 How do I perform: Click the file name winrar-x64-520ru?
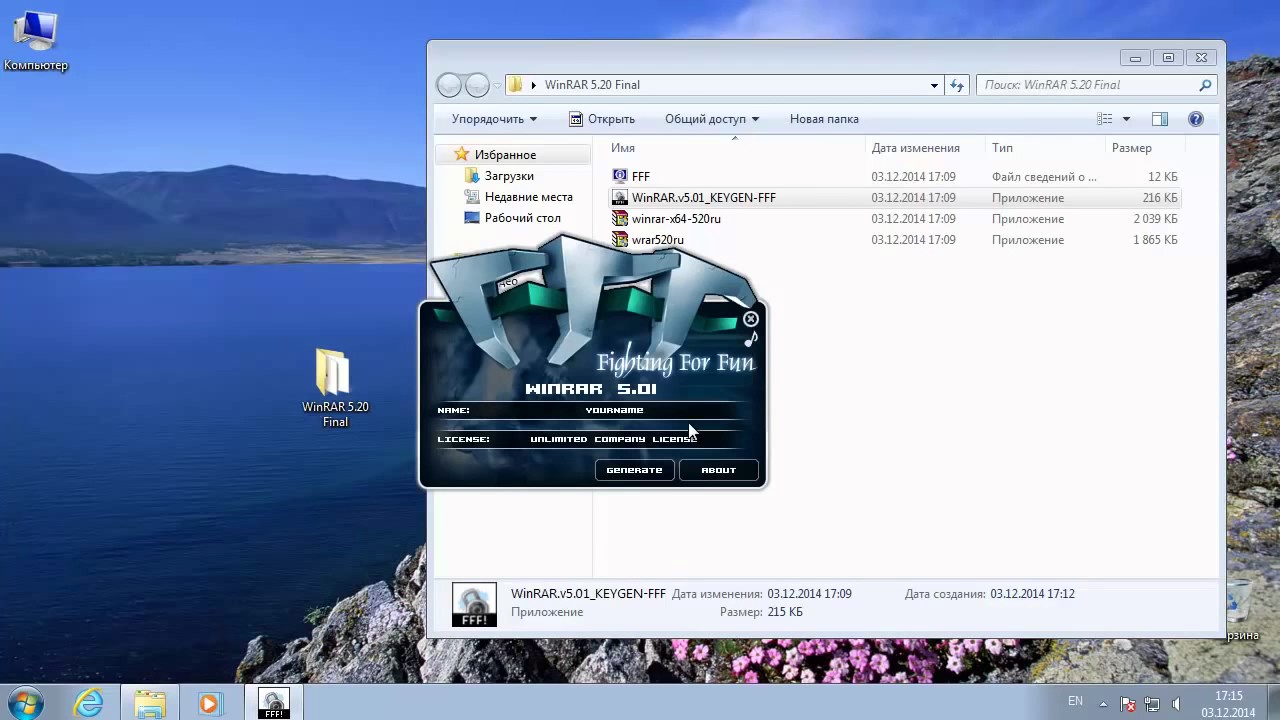coord(676,219)
